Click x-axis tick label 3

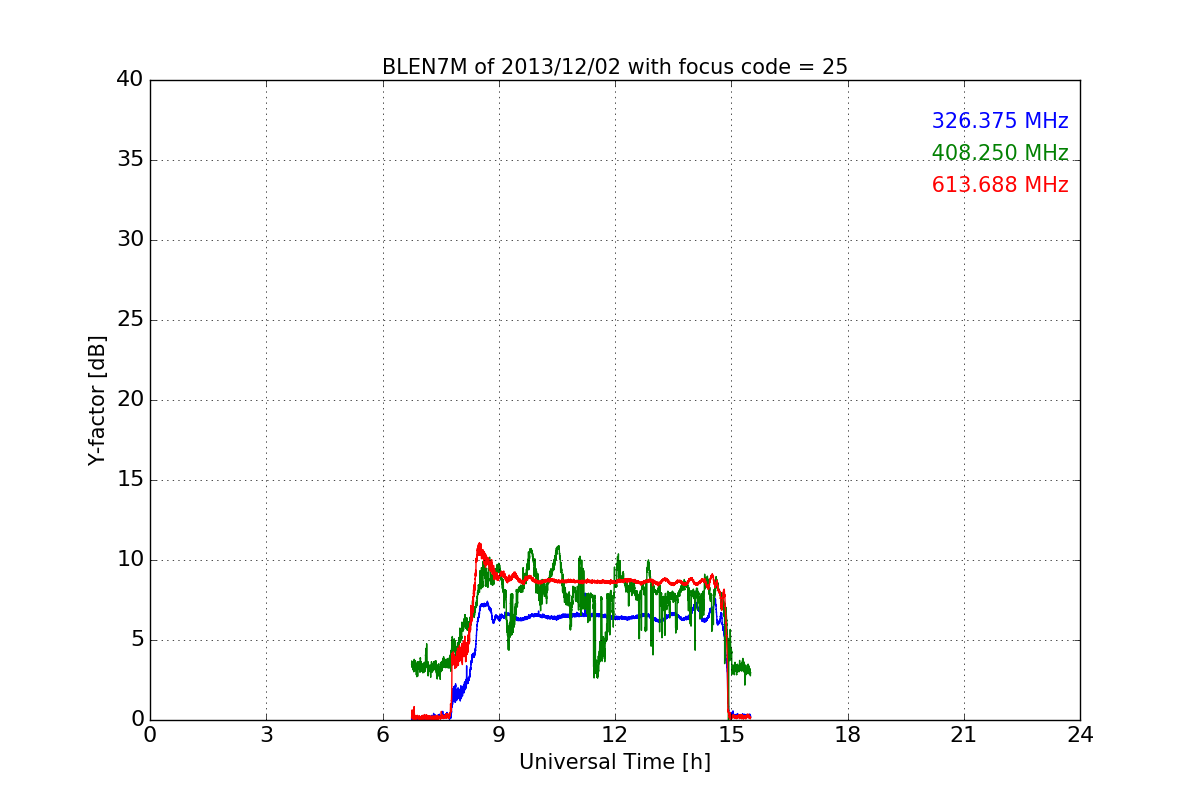pos(266,734)
